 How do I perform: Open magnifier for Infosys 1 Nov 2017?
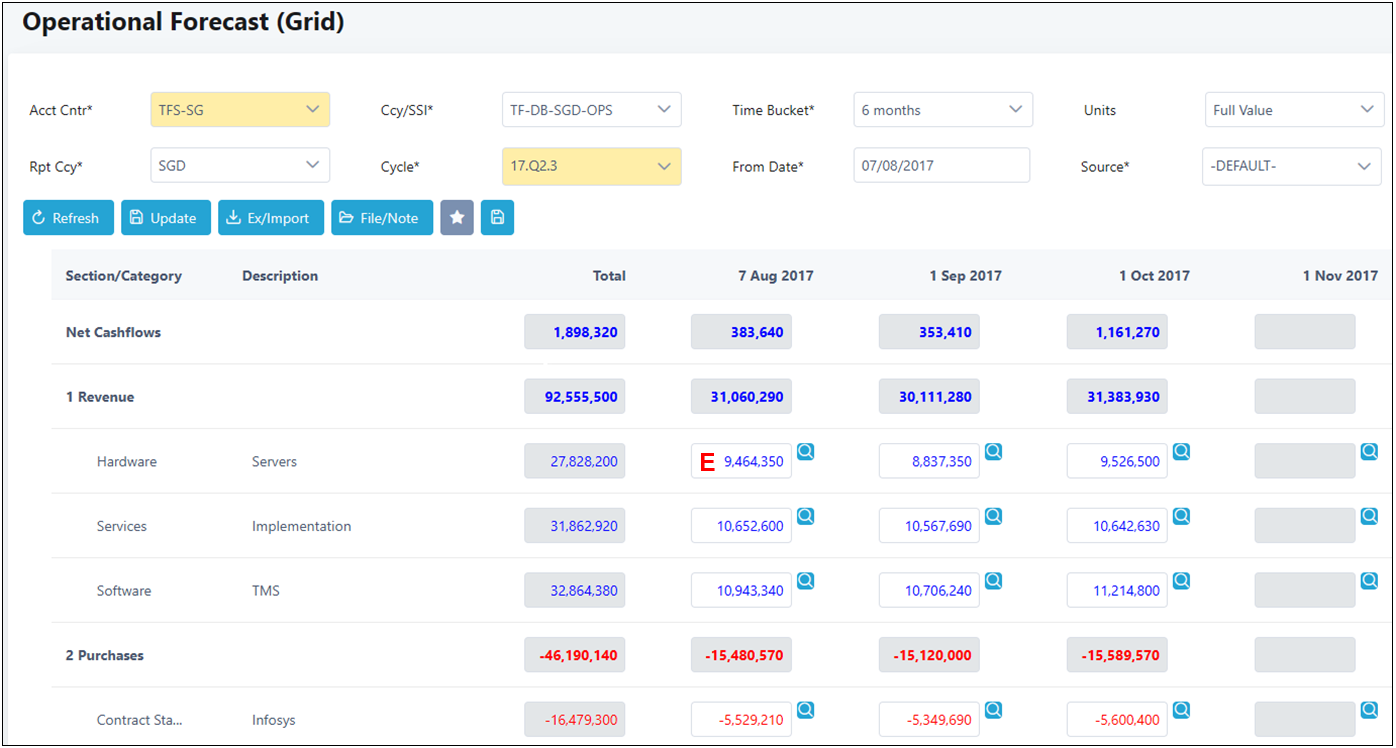tap(1369, 710)
